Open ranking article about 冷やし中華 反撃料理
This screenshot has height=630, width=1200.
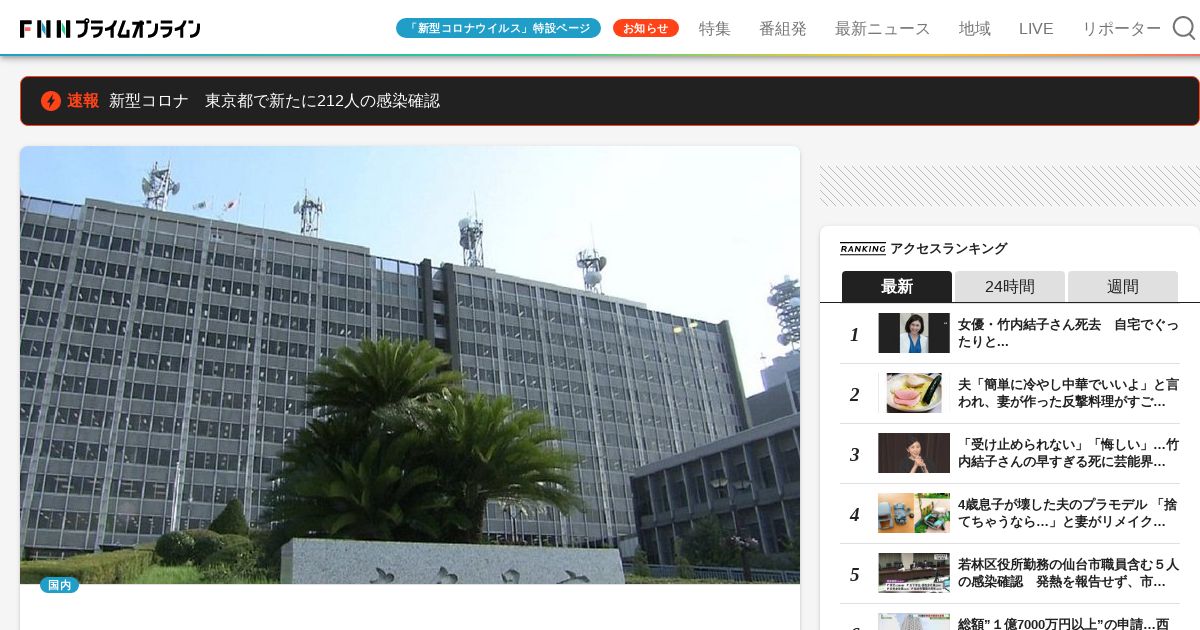pyautogui.click(x=1068, y=393)
